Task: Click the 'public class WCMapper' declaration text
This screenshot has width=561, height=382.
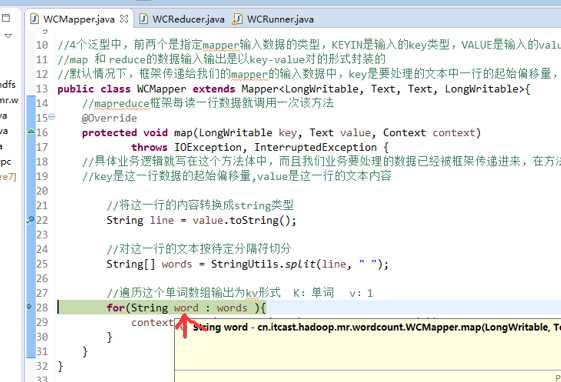Action: pos(122,89)
